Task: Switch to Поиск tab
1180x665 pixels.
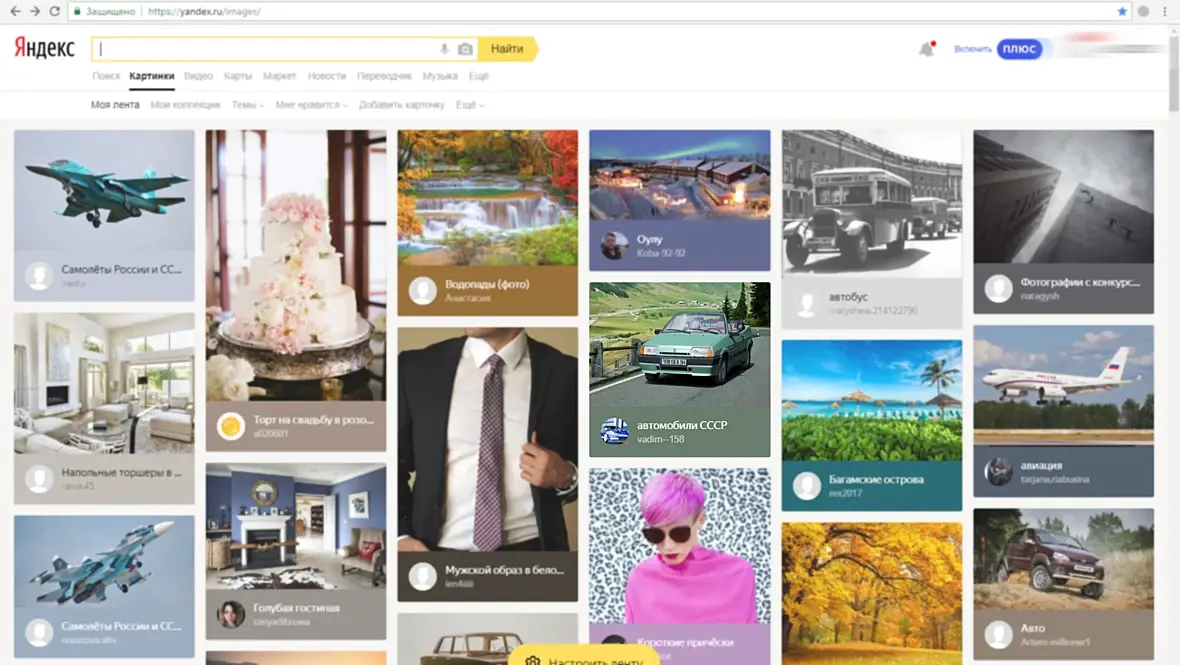Action: [106, 76]
